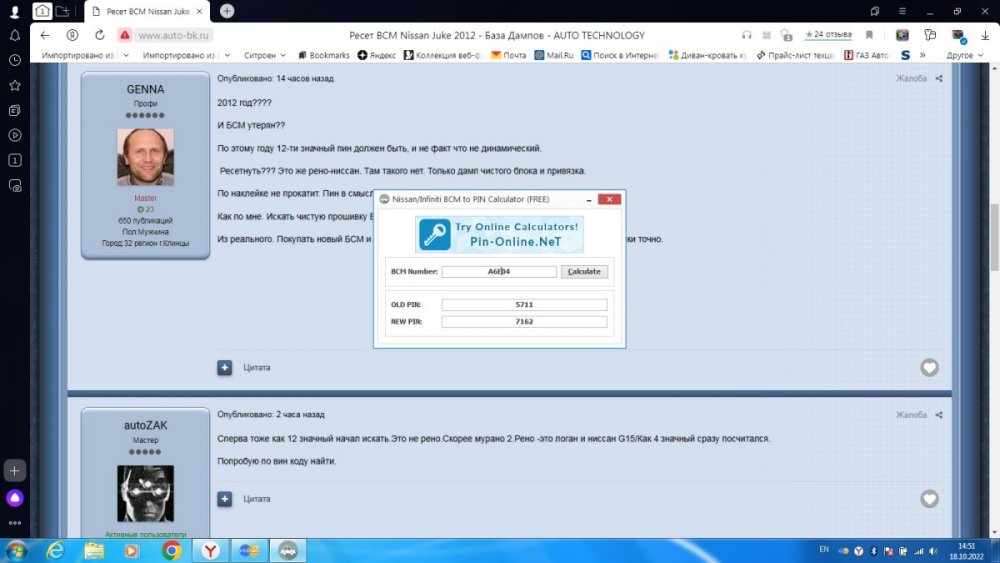Bookmark this page icon
1000x563 pixels.
[869, 35]
